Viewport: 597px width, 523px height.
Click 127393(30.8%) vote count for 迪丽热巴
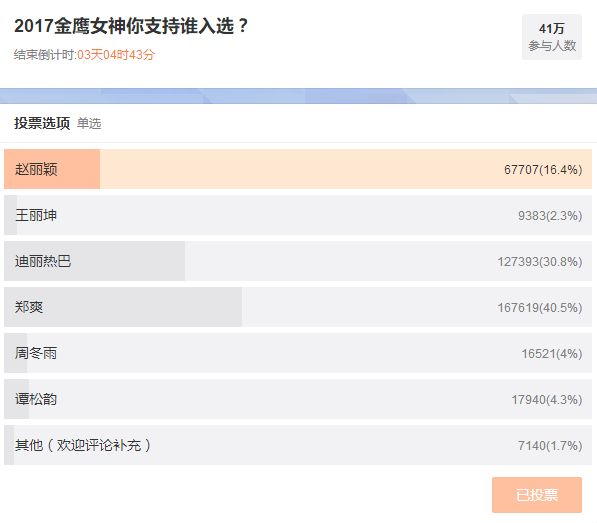click(540, 262)
